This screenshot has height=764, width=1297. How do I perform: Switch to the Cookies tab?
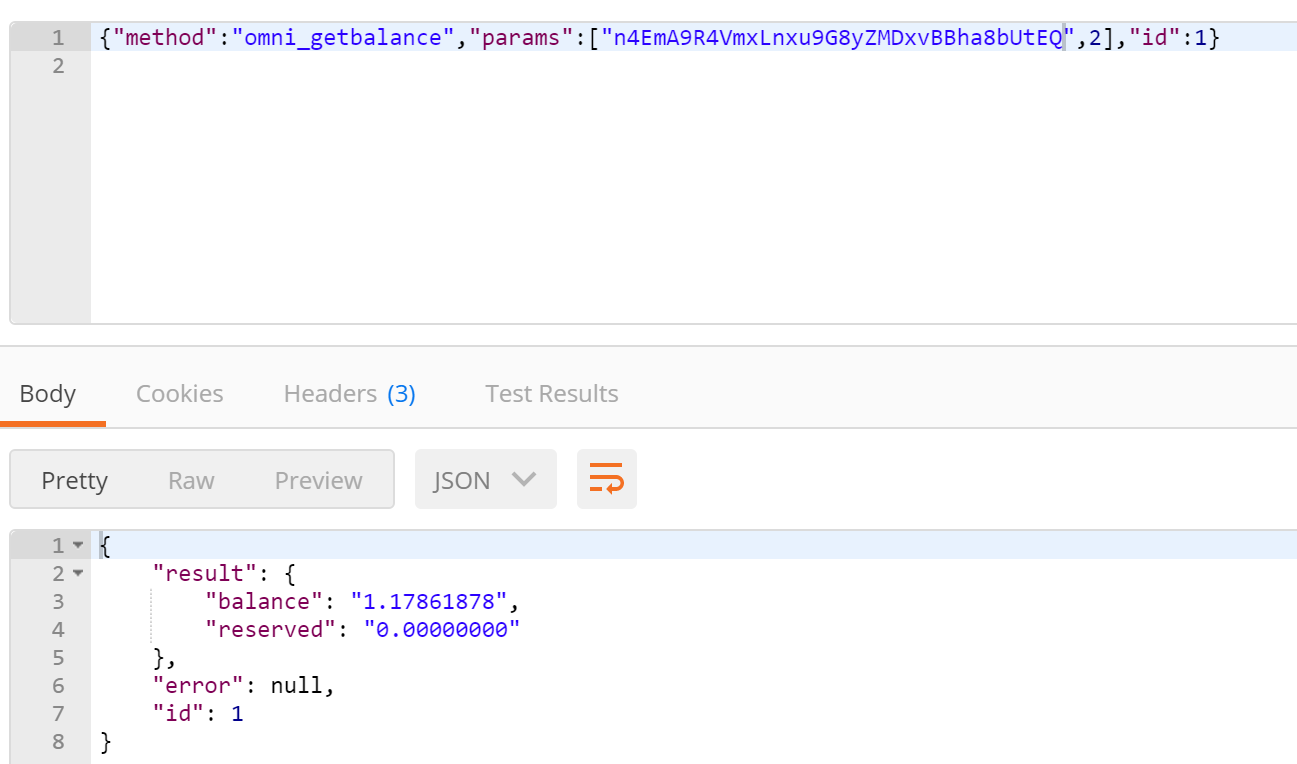(x=179, y=393)
